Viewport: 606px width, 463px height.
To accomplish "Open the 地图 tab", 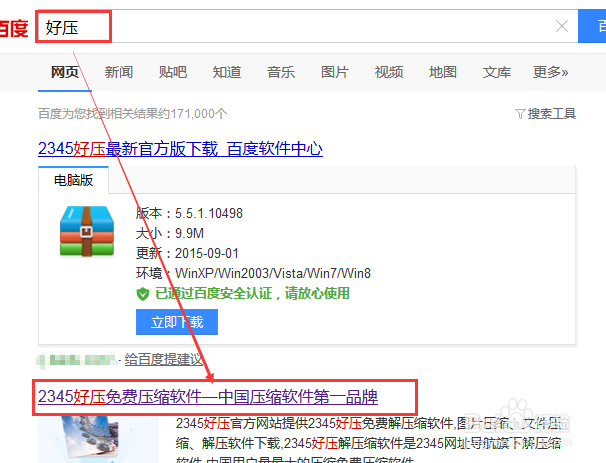I will coord(443,72).
